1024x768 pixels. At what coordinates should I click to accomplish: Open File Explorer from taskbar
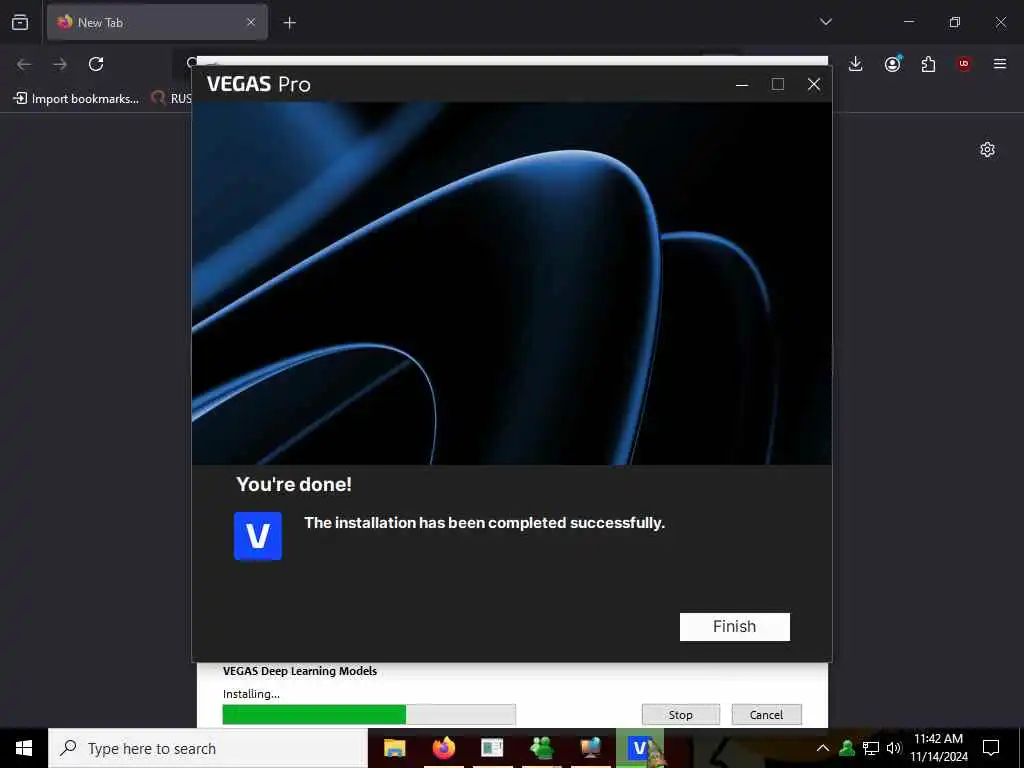pos(394,748)
